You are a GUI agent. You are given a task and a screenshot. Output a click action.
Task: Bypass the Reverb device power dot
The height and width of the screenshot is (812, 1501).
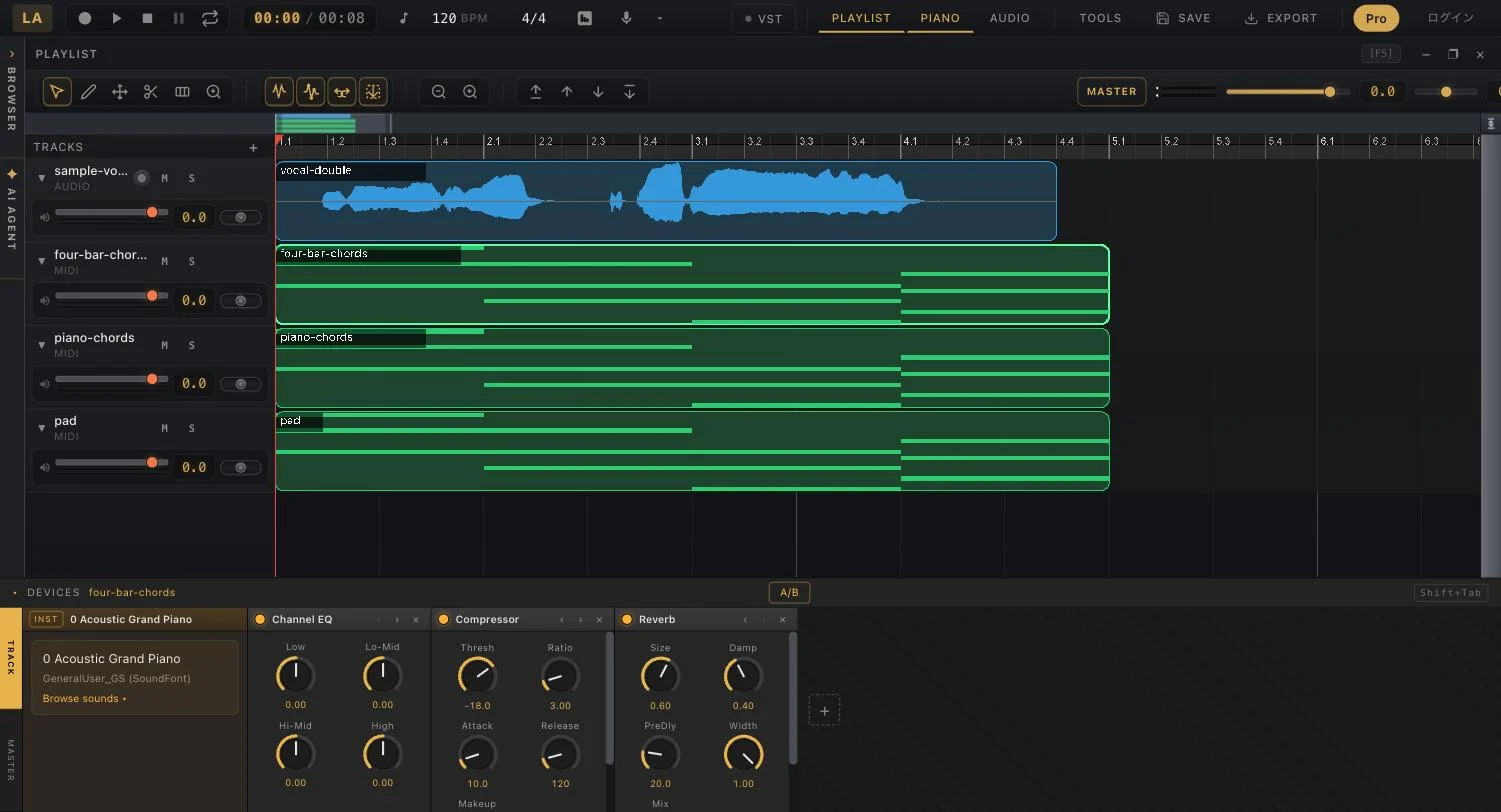pyautogui.click(x=627, y=620)
